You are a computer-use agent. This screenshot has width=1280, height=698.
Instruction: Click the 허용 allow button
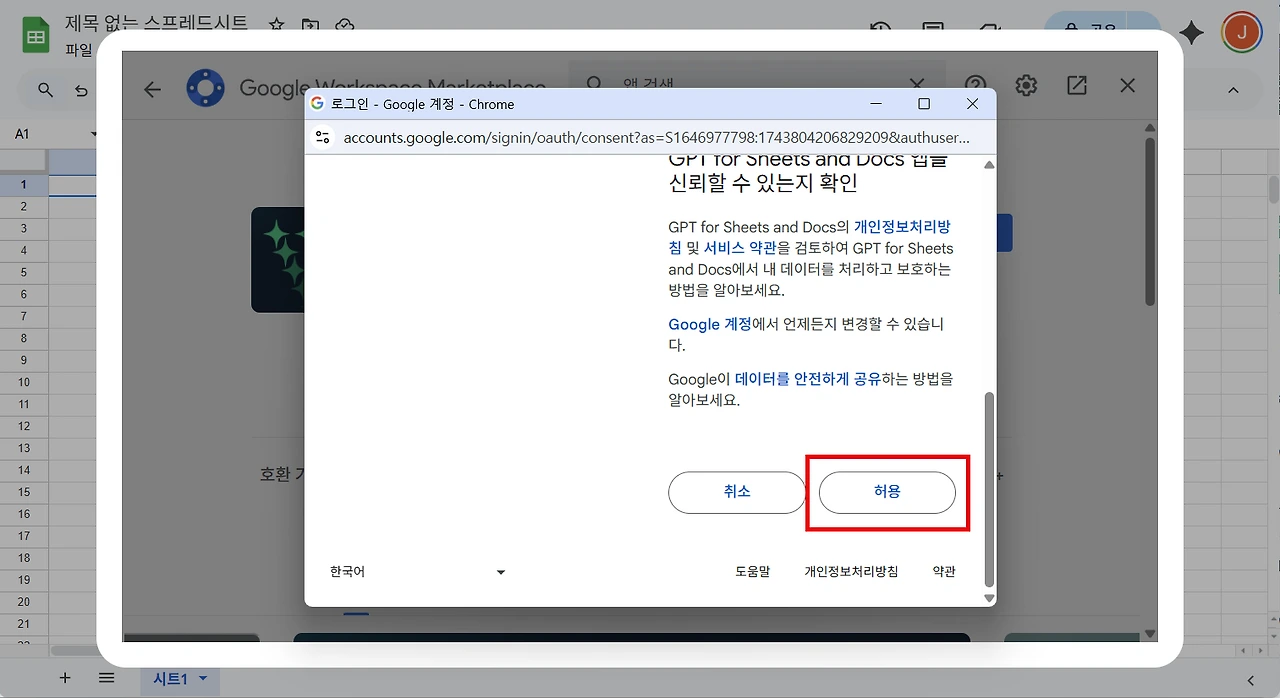click(x=887, y=492)
